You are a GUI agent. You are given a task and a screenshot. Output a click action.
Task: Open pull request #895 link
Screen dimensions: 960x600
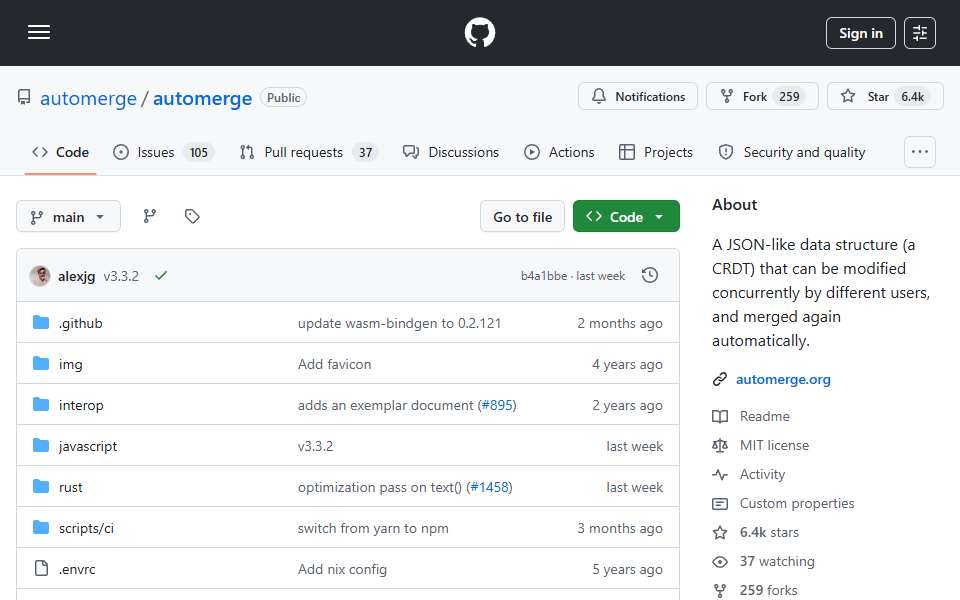coord(497,405)
